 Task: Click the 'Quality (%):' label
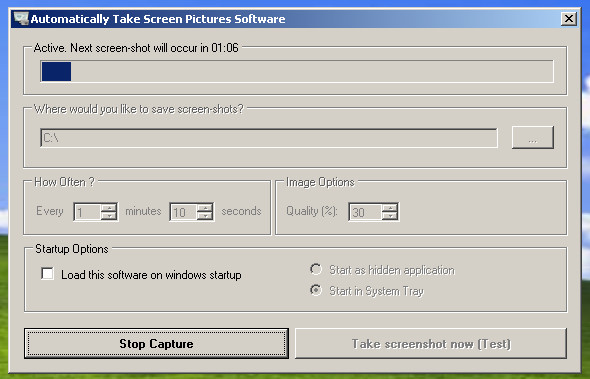click(312, 211)
